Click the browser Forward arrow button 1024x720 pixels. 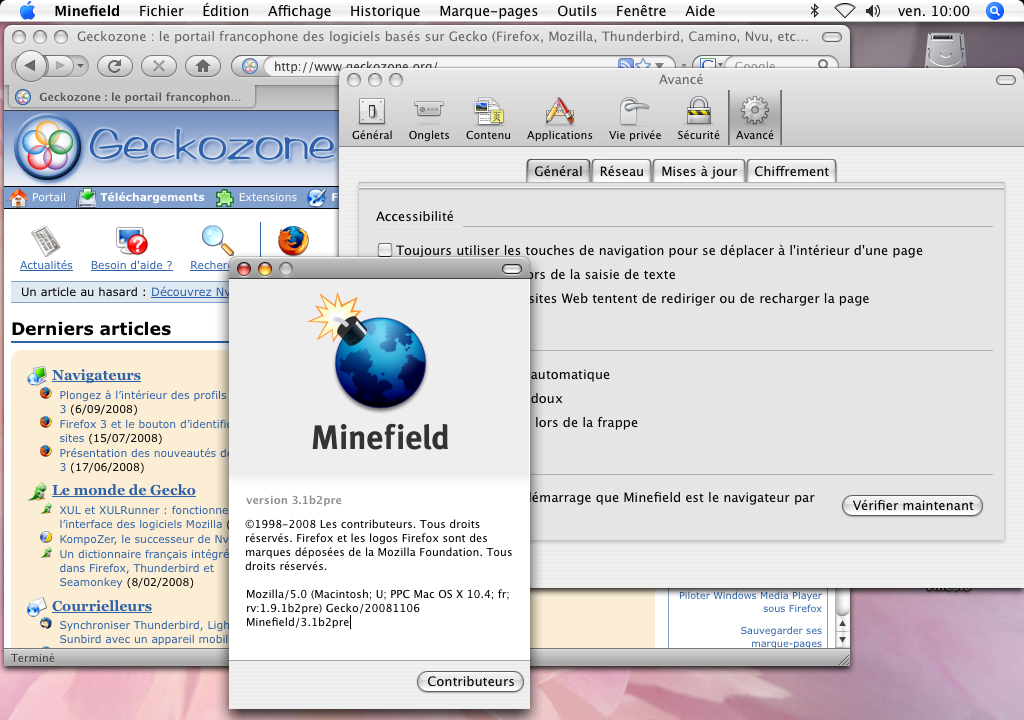[61, 65]
